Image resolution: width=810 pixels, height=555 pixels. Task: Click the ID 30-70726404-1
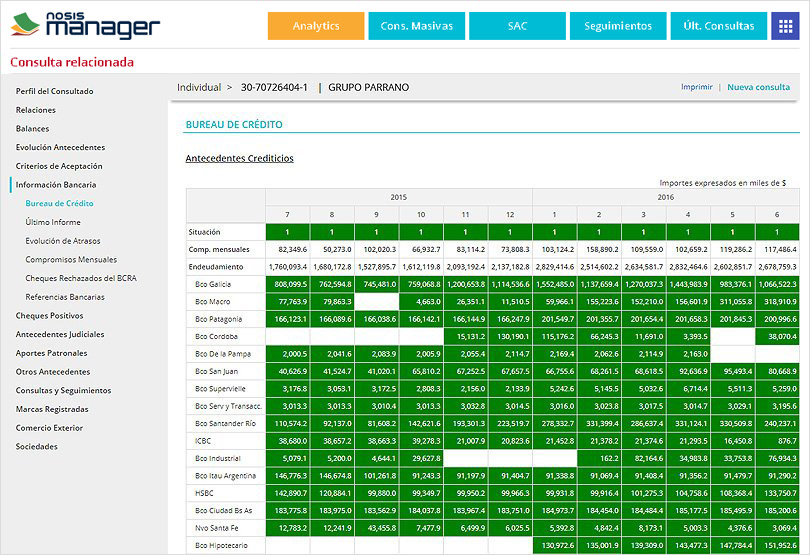coord(274,87)
